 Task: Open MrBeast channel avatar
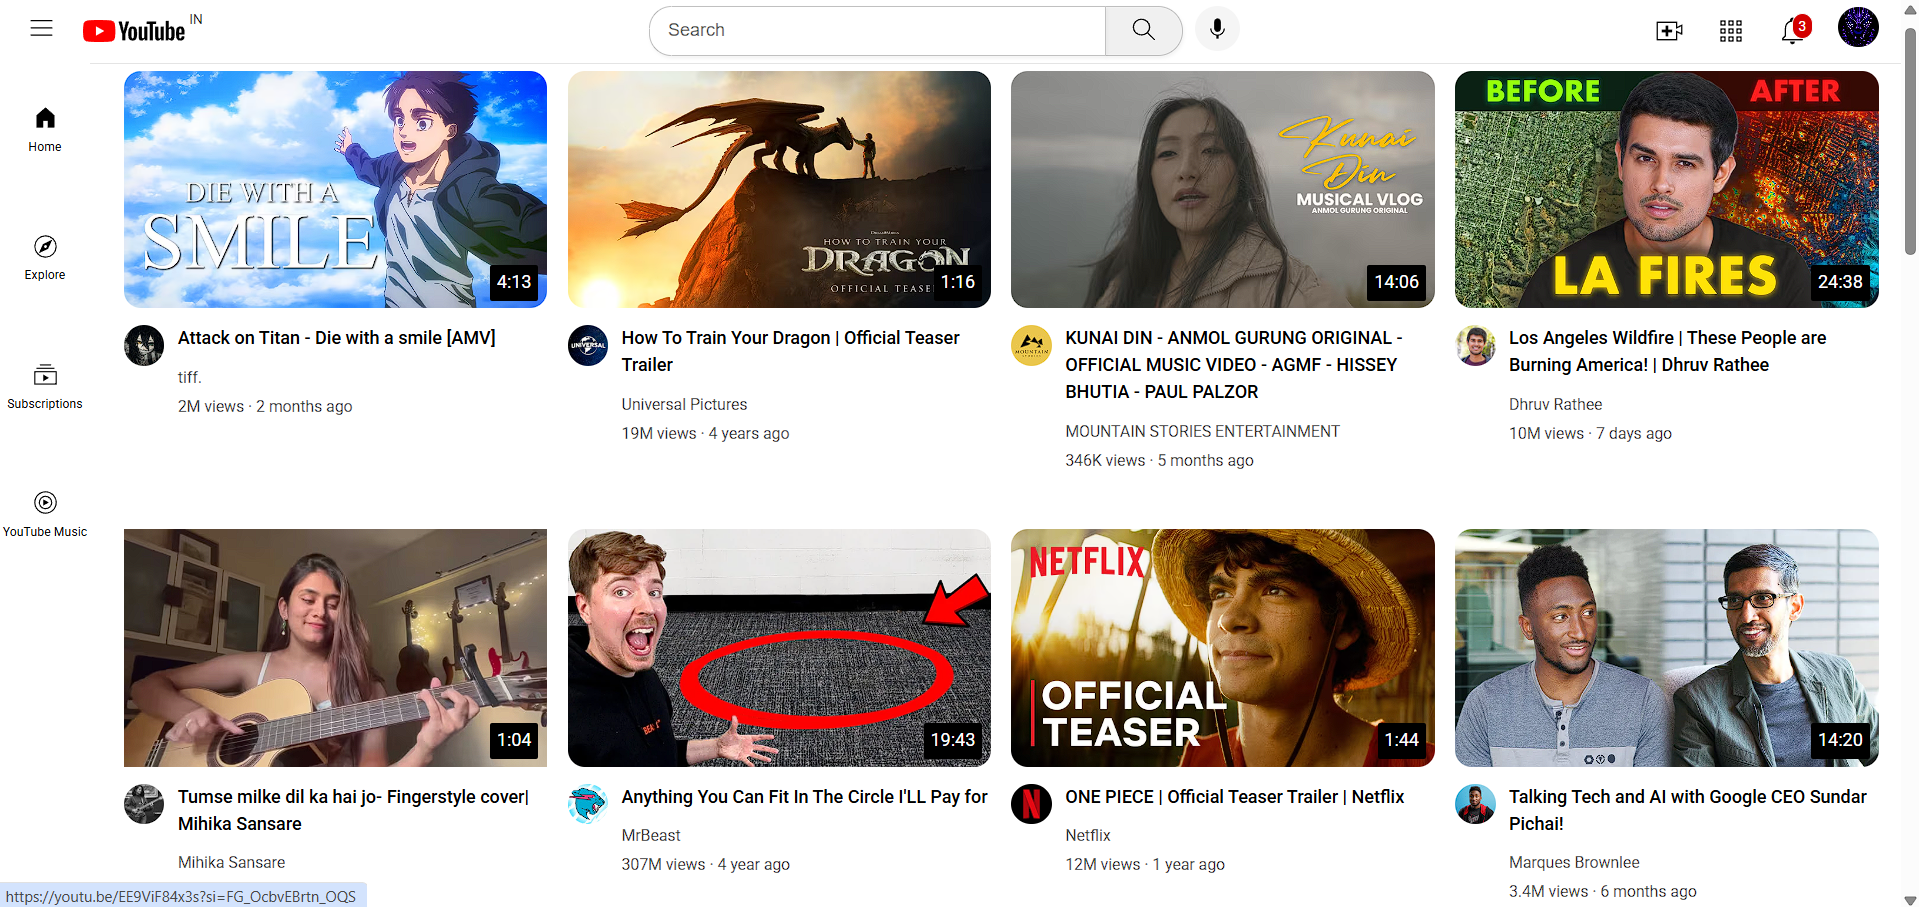click(x=588, y=804)
